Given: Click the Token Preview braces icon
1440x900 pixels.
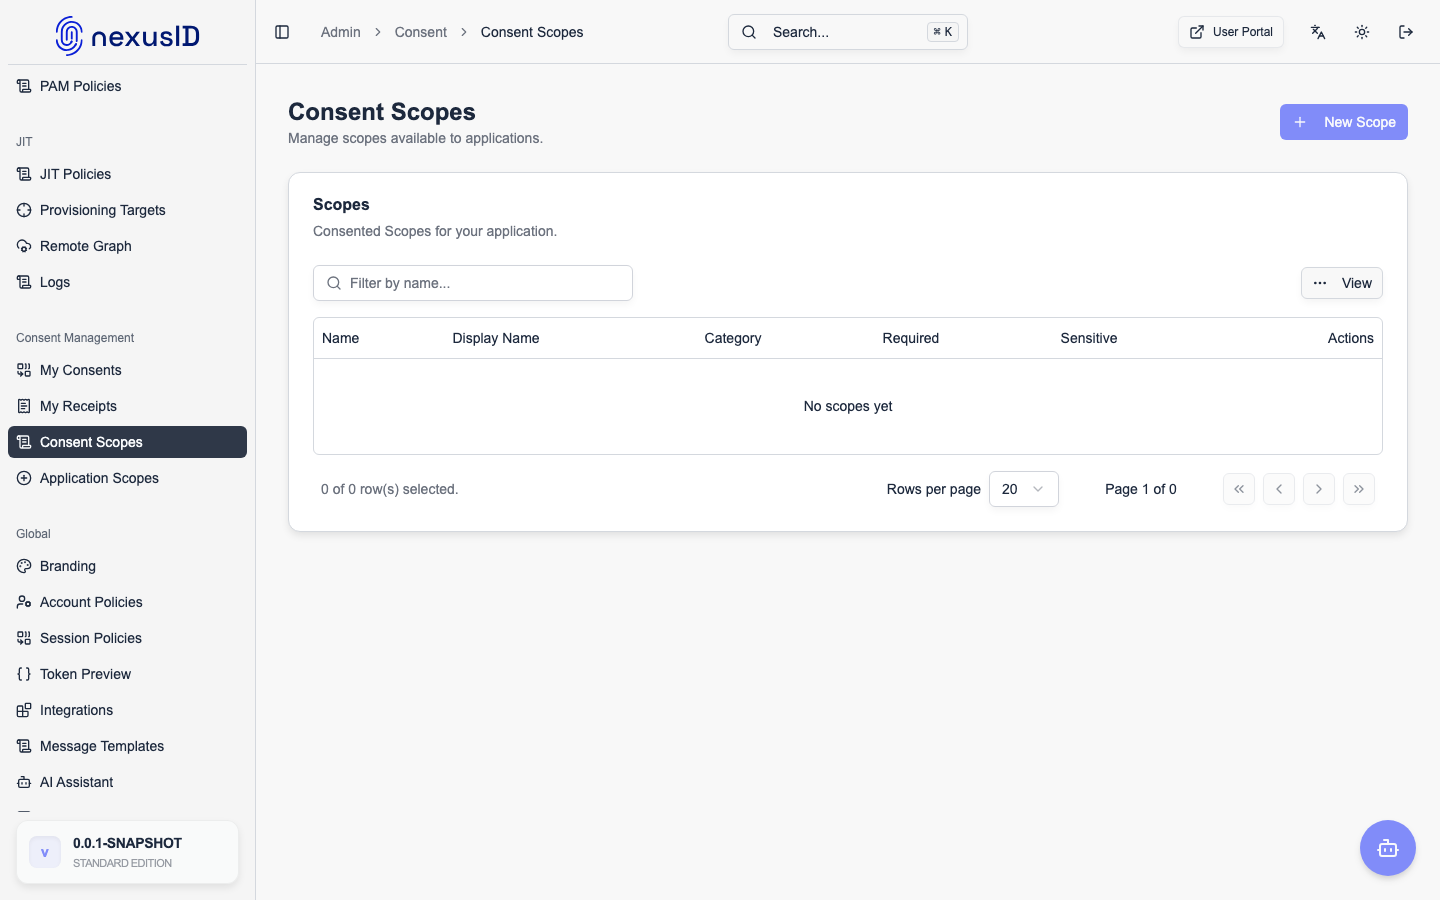Looking at the screenshot, I should pyautogui.click(x=24, y=674).
